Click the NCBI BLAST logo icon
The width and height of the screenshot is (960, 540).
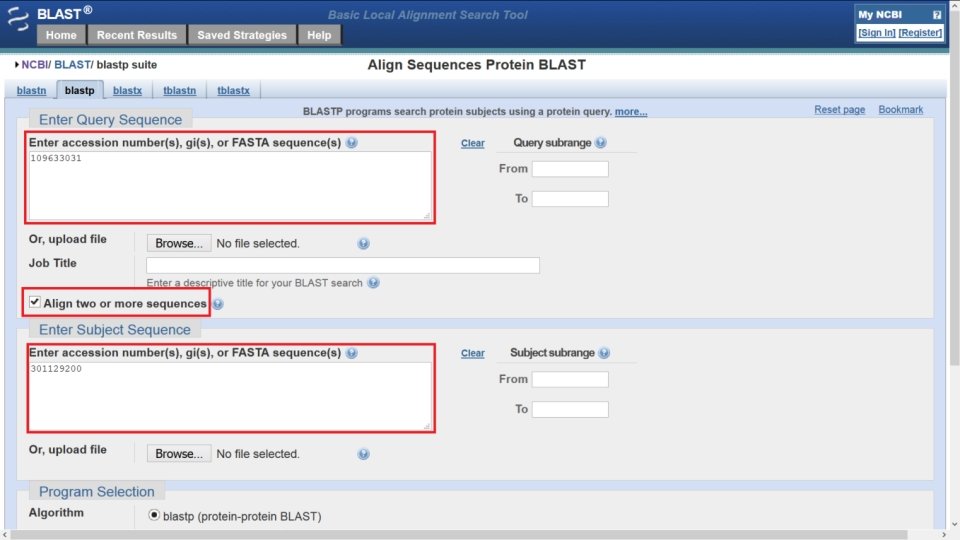[x=18, y=18]
